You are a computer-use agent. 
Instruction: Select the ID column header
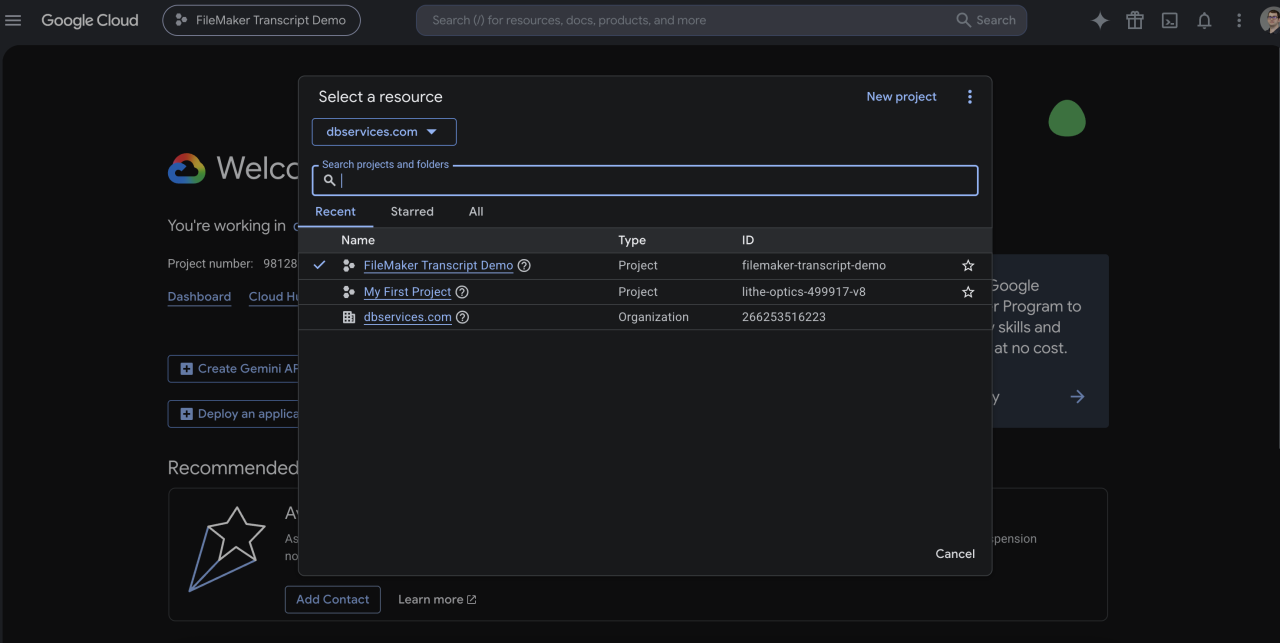[x=748, y=240]
